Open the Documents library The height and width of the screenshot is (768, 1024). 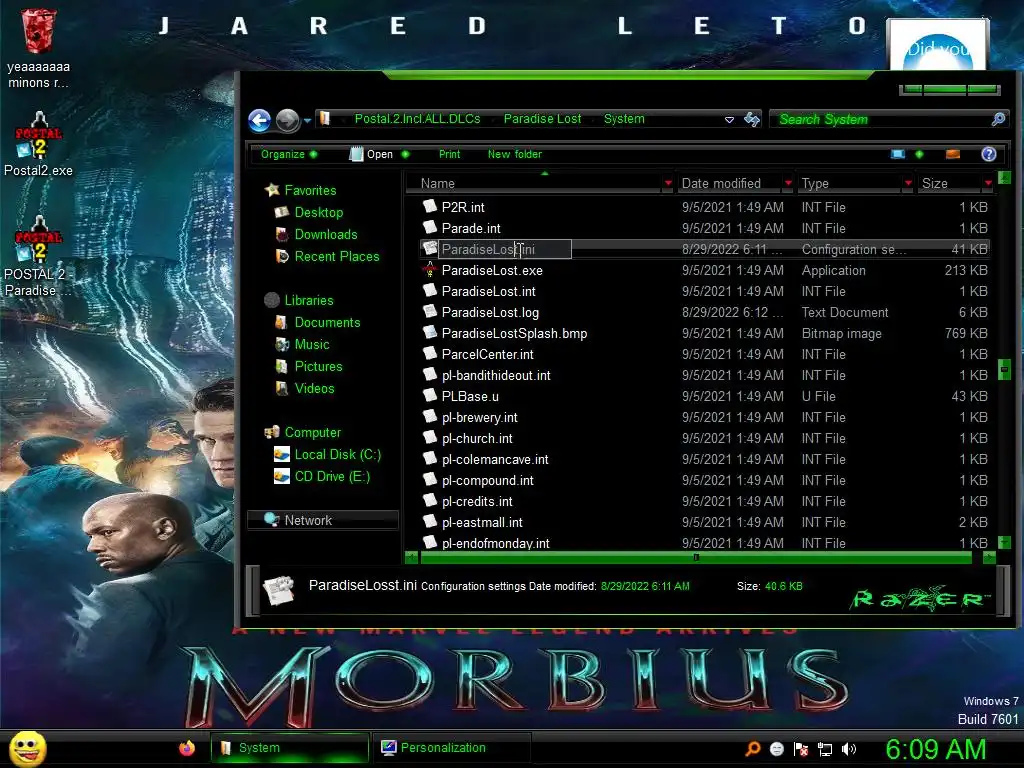click(327, 323)
